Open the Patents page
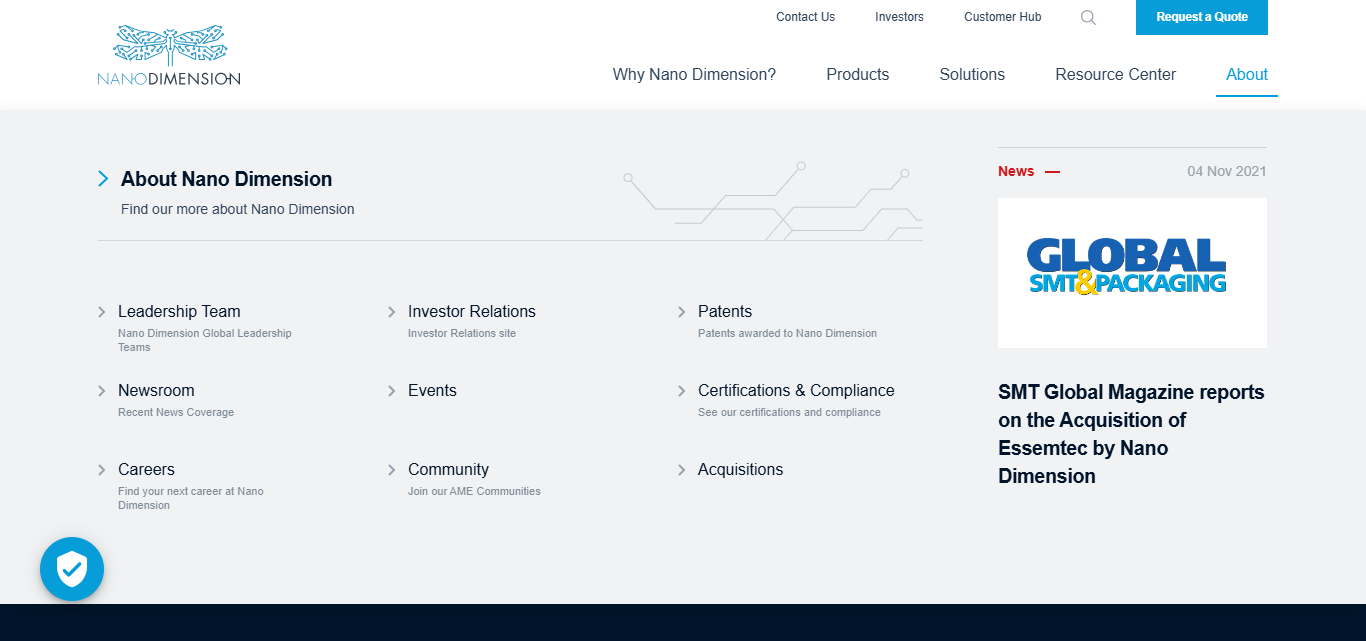 pos(725,312)
